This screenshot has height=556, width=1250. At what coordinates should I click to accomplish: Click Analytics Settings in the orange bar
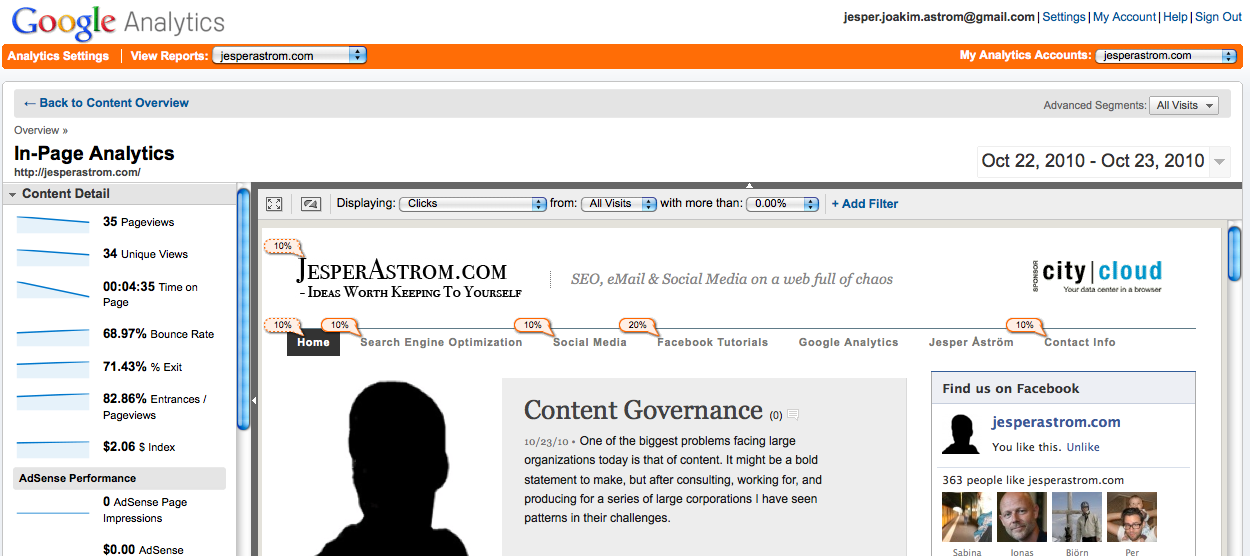[58, 56]
